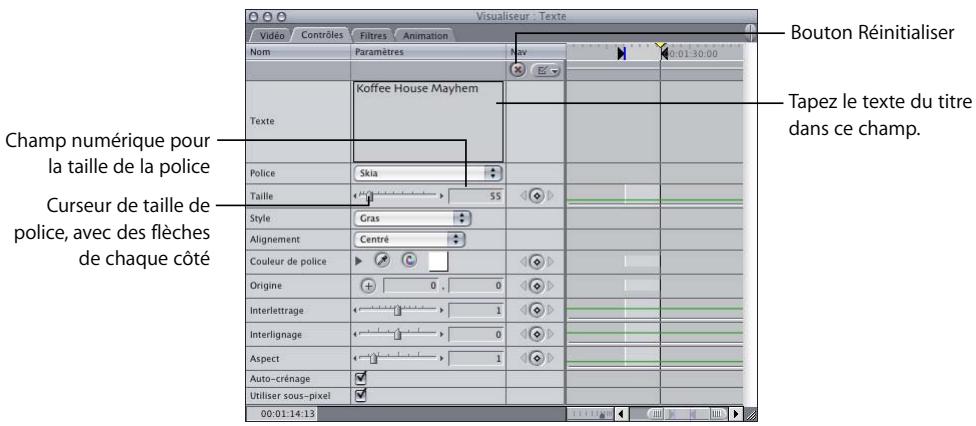Screen dimensions: 976x426
Task: Click the Origine X value field
Action: point(411,286)
